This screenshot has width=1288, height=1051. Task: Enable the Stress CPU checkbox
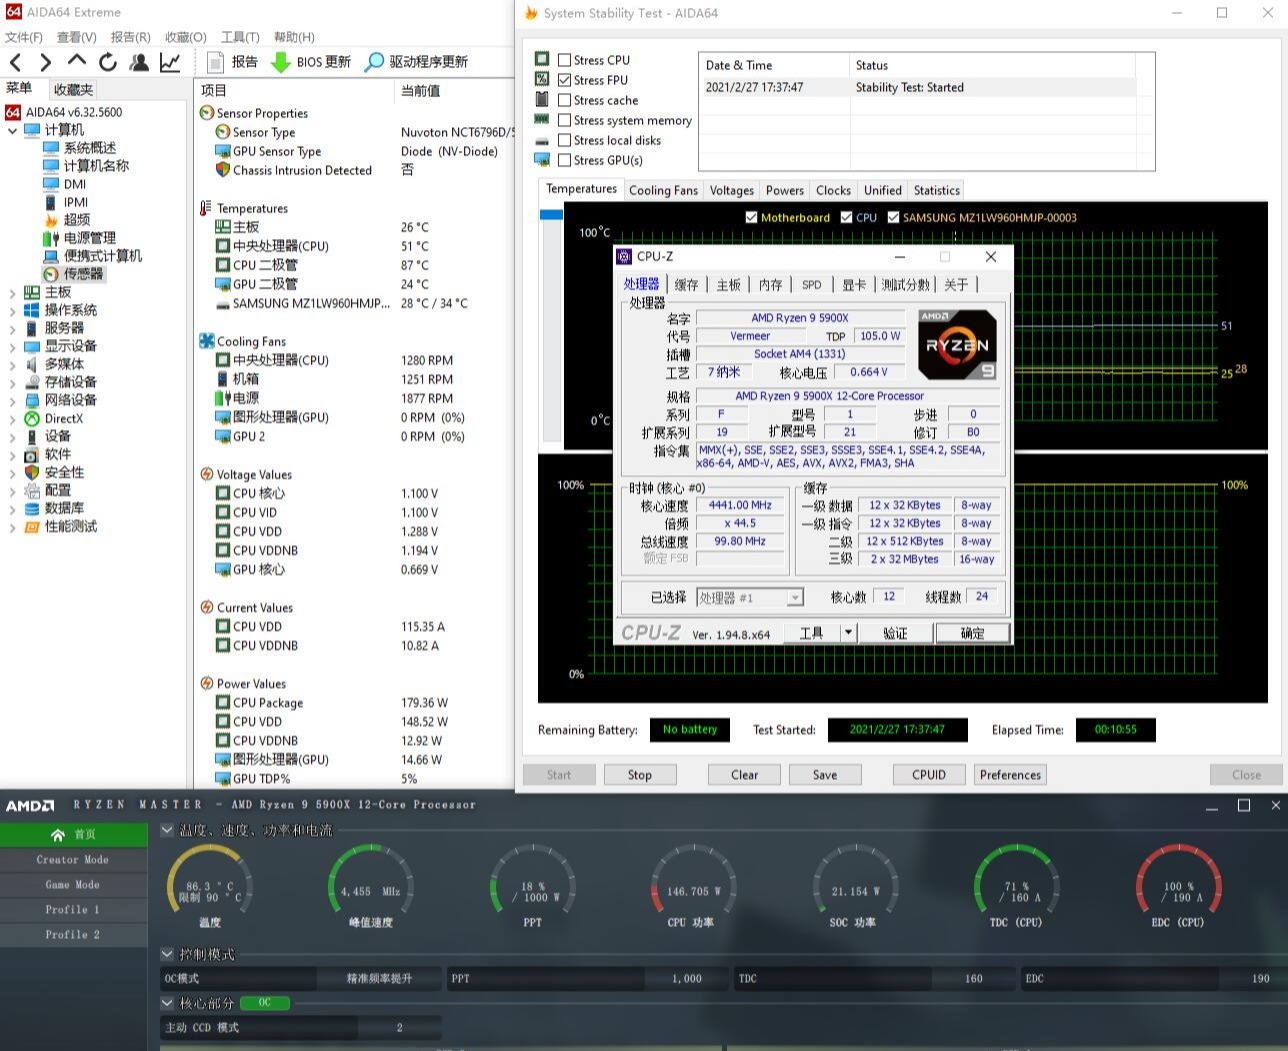pos(565,60)
